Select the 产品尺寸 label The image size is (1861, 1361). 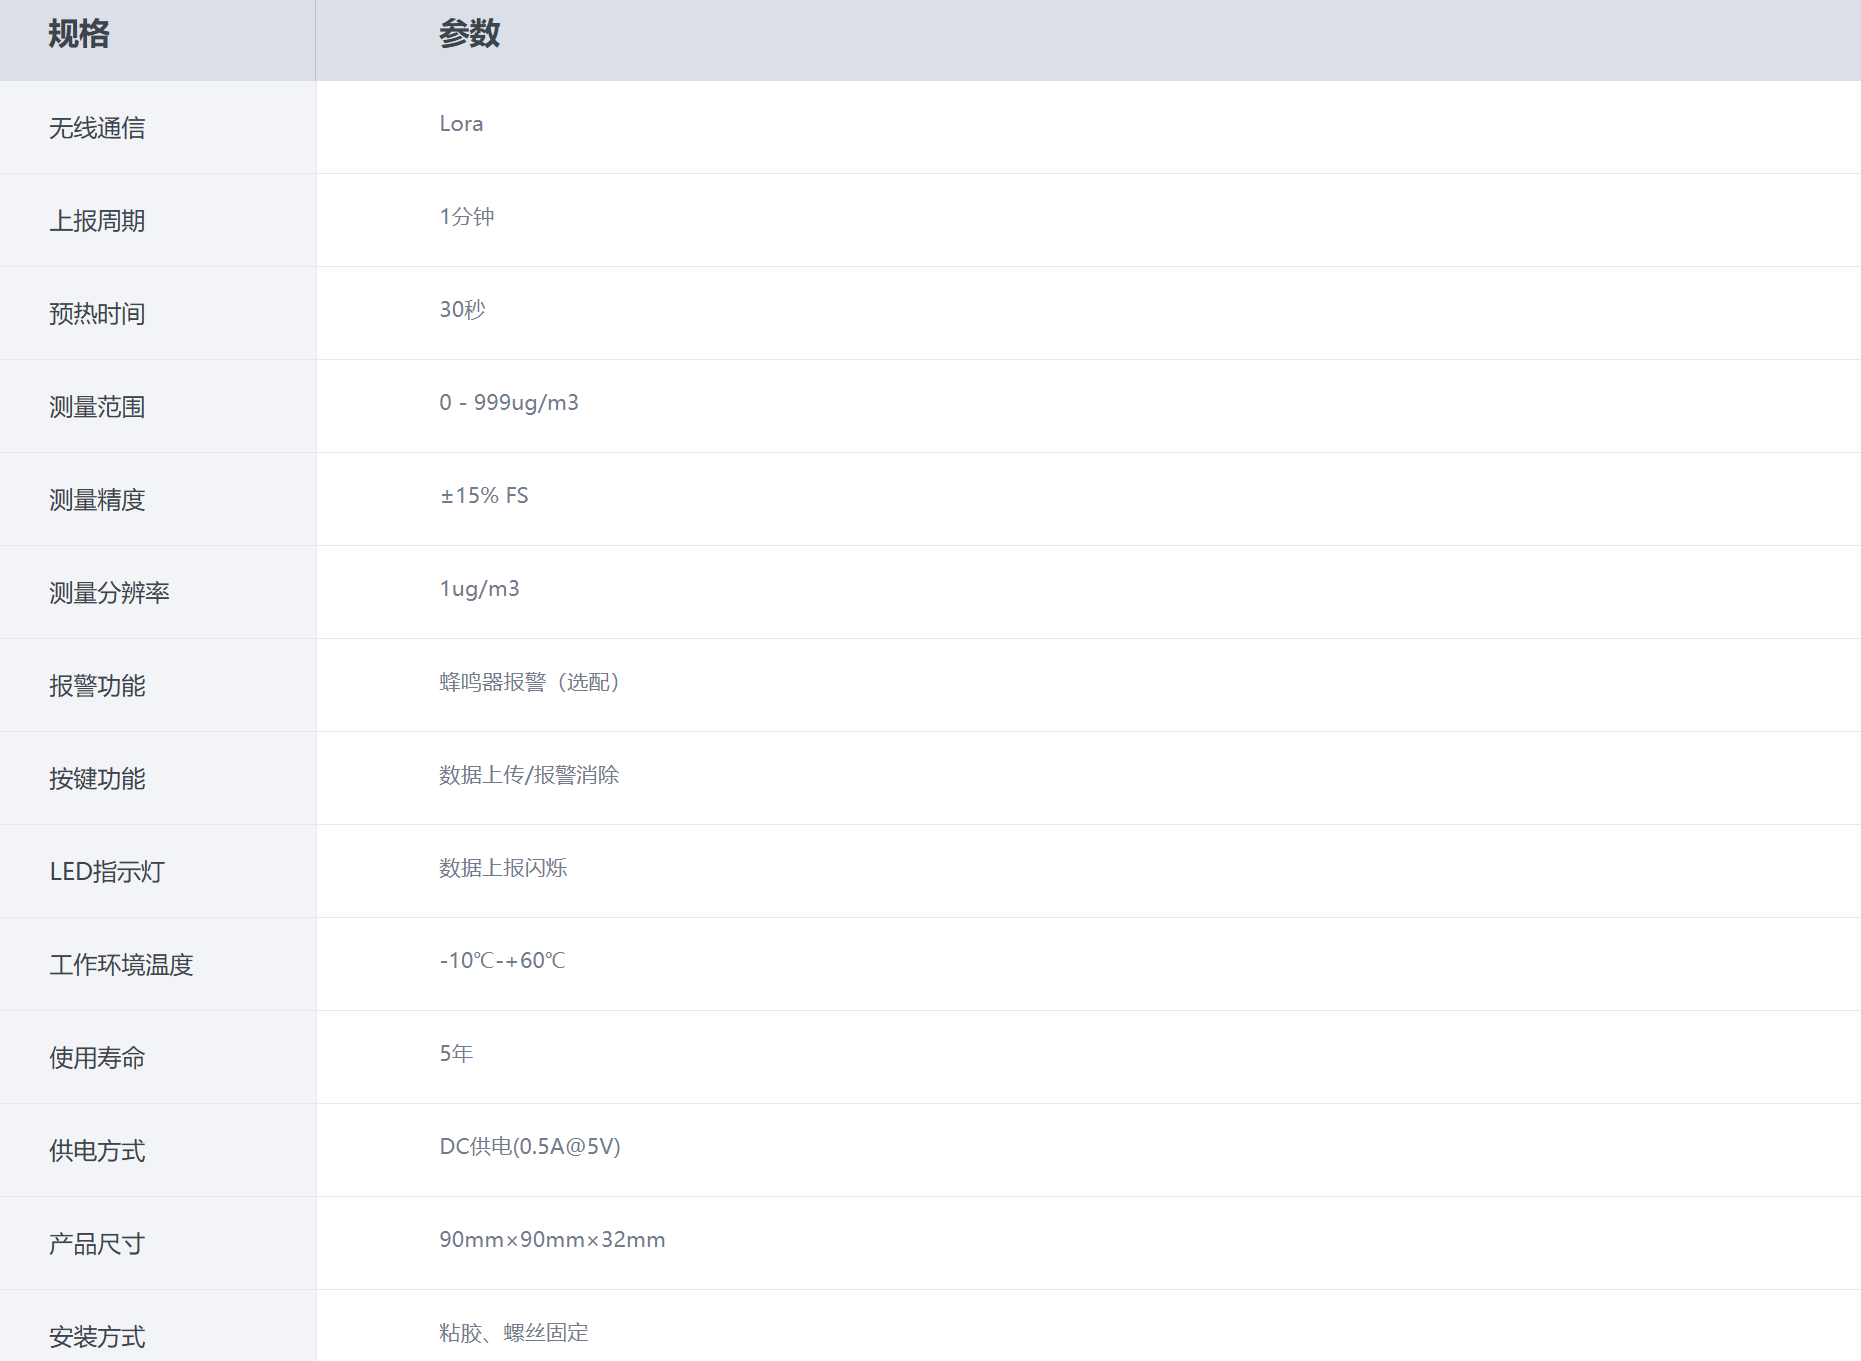coord(97,1244)
